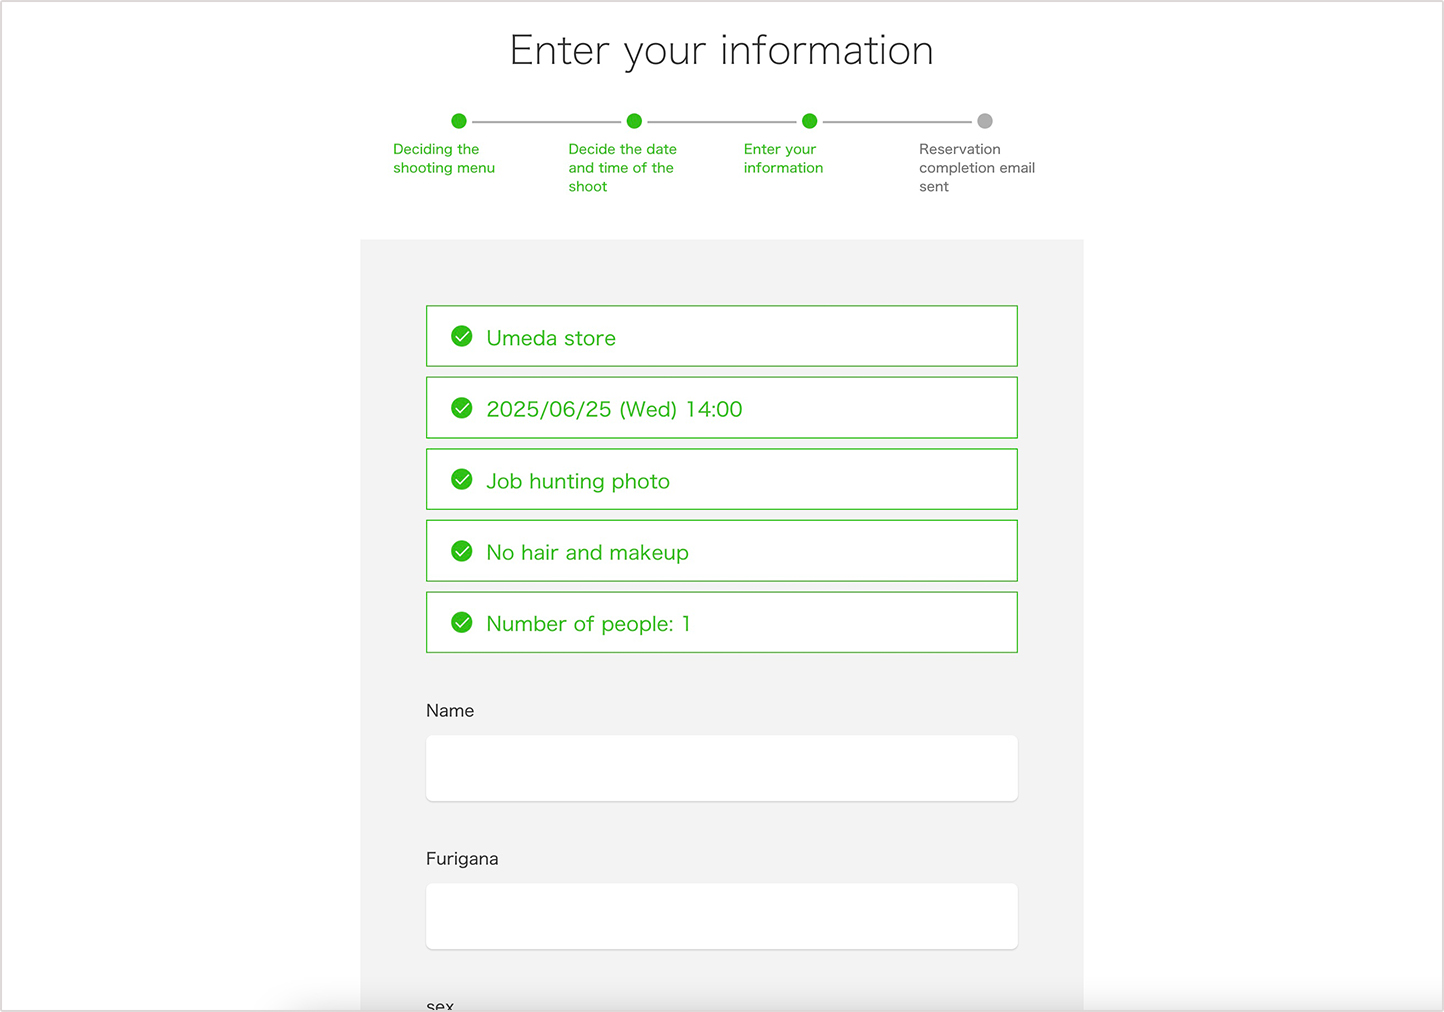Click the check icon beside No hair and makeup
Screen dimensions: 1444x1012
point(461,551)
